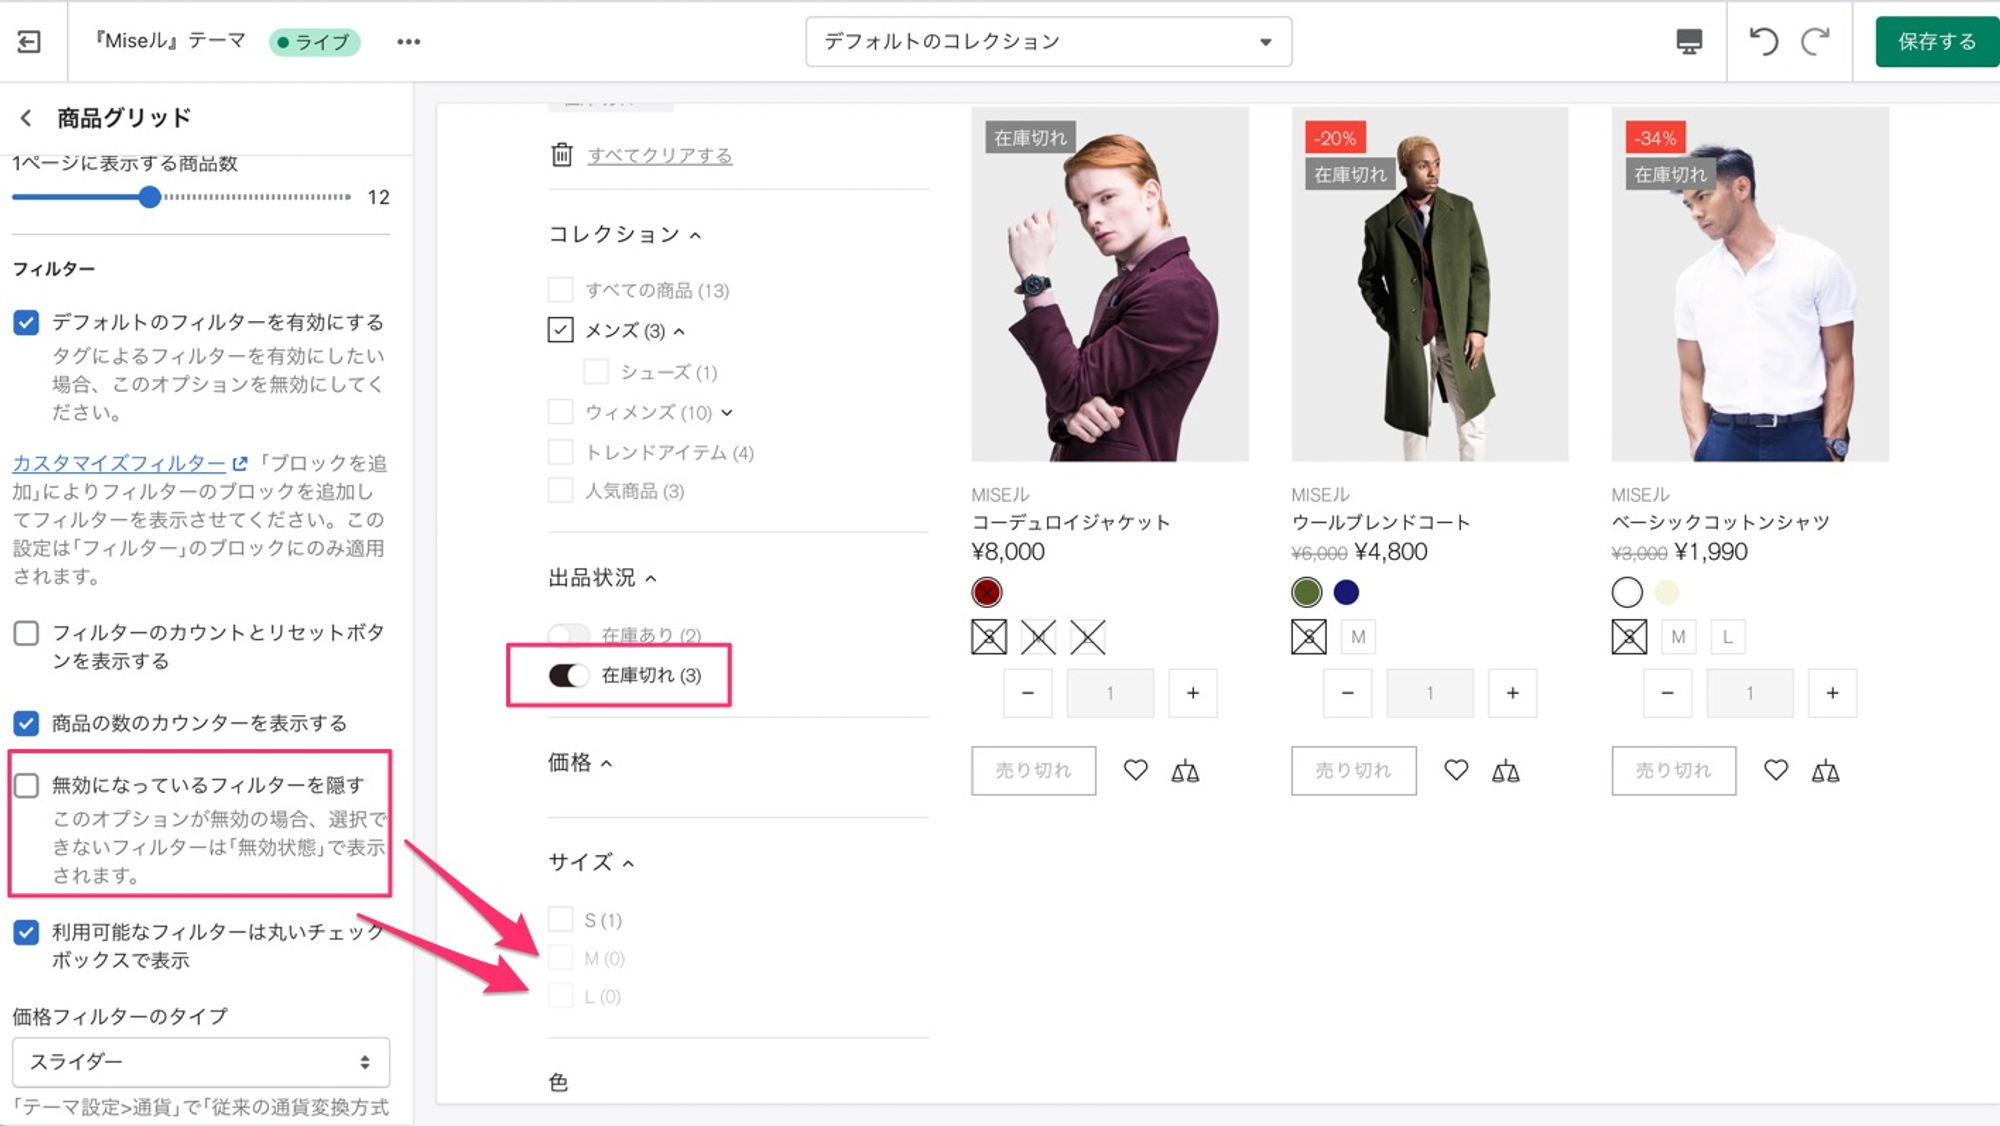Click the redo arrow icon
The height and width of the screenshot is (1126, 2000).
pos(1815,41)
